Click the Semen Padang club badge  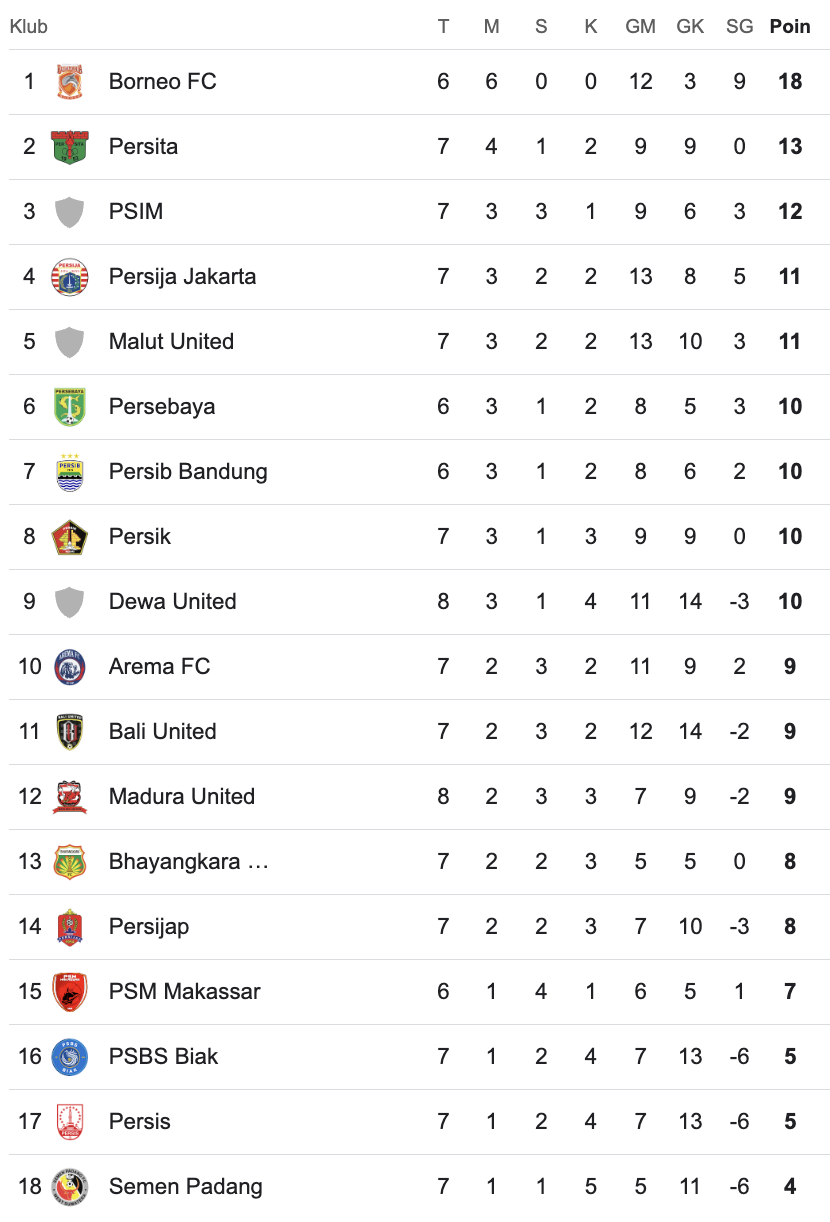pyautogui.click(x=69, y=1187)
